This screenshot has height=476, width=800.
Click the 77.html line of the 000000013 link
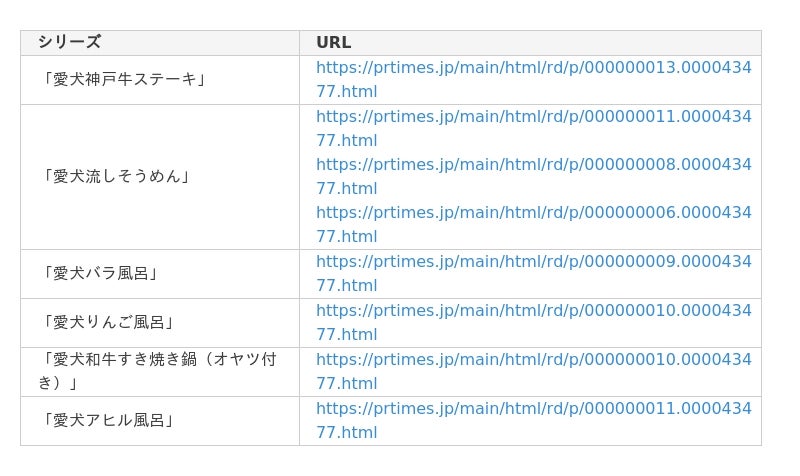[346, 92]
